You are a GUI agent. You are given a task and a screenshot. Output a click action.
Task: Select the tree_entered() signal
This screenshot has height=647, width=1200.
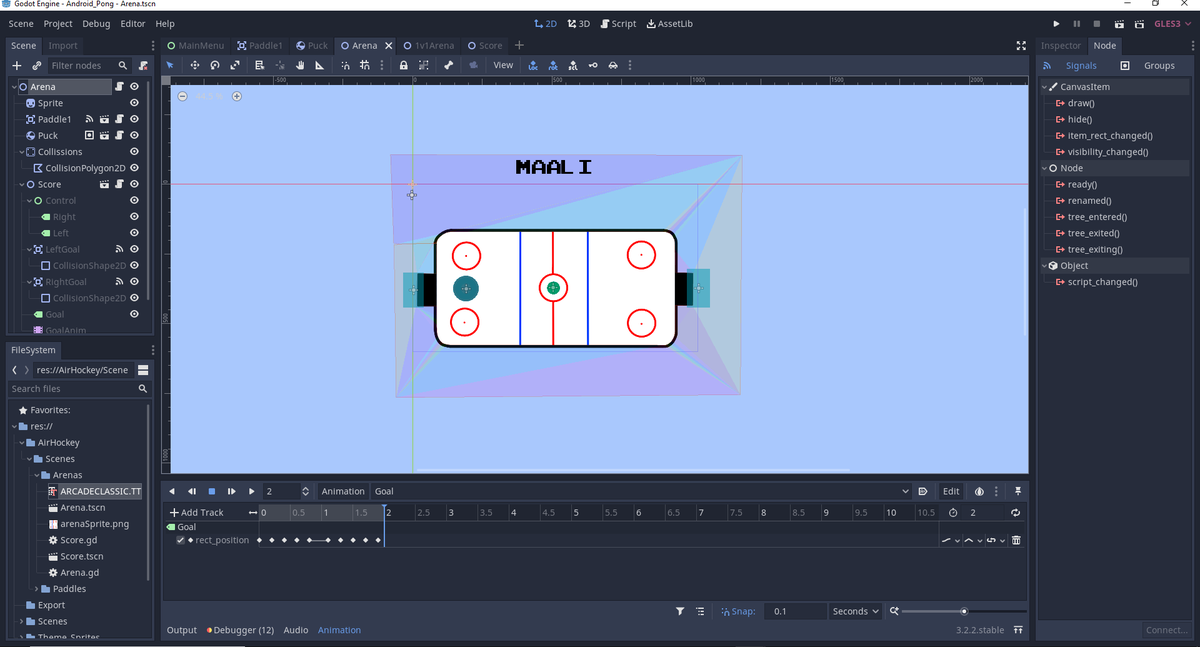point(1097,217)
